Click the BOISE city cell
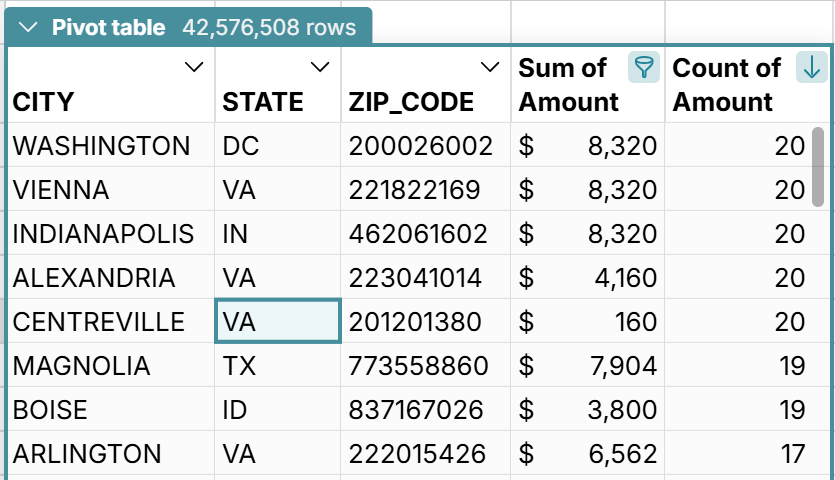Viewport: 835px width, 480px height. (x=50, y=410)
